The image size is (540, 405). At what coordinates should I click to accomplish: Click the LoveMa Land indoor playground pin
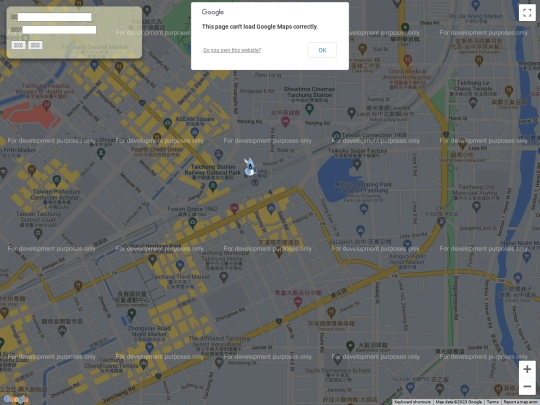[351, 112]
